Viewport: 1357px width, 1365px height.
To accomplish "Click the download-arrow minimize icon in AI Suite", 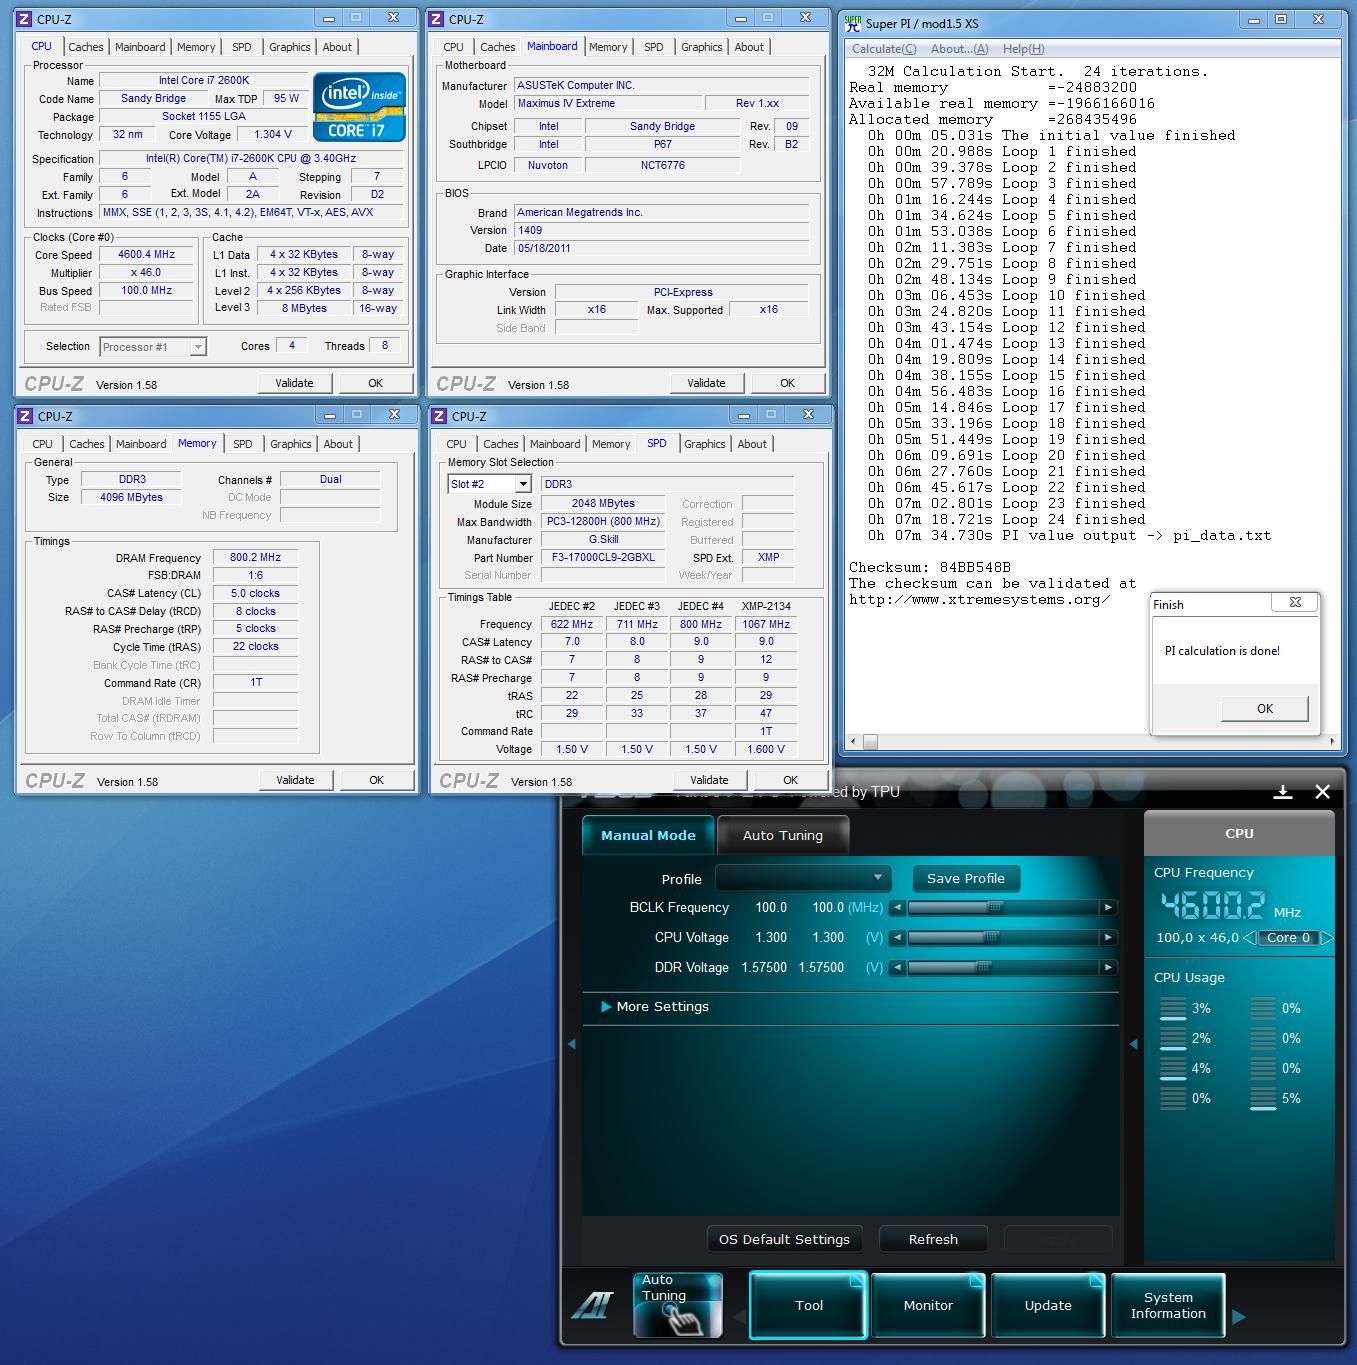I will pos(1283,792).
